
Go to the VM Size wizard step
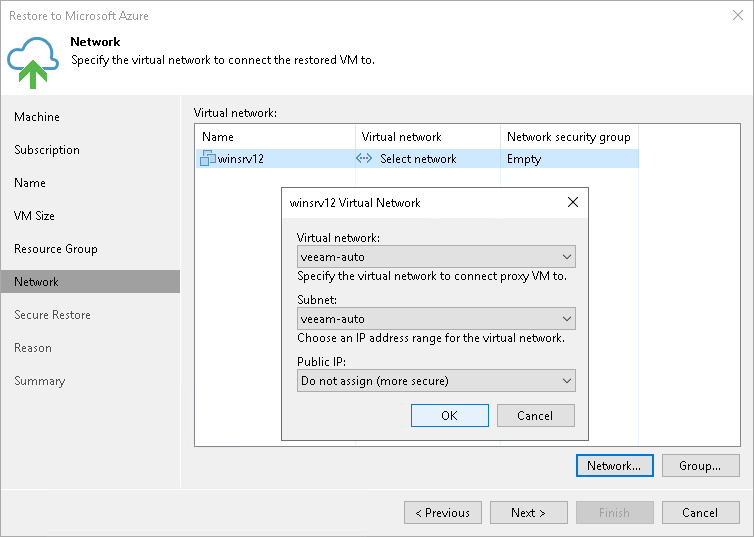tap(34, 216)
